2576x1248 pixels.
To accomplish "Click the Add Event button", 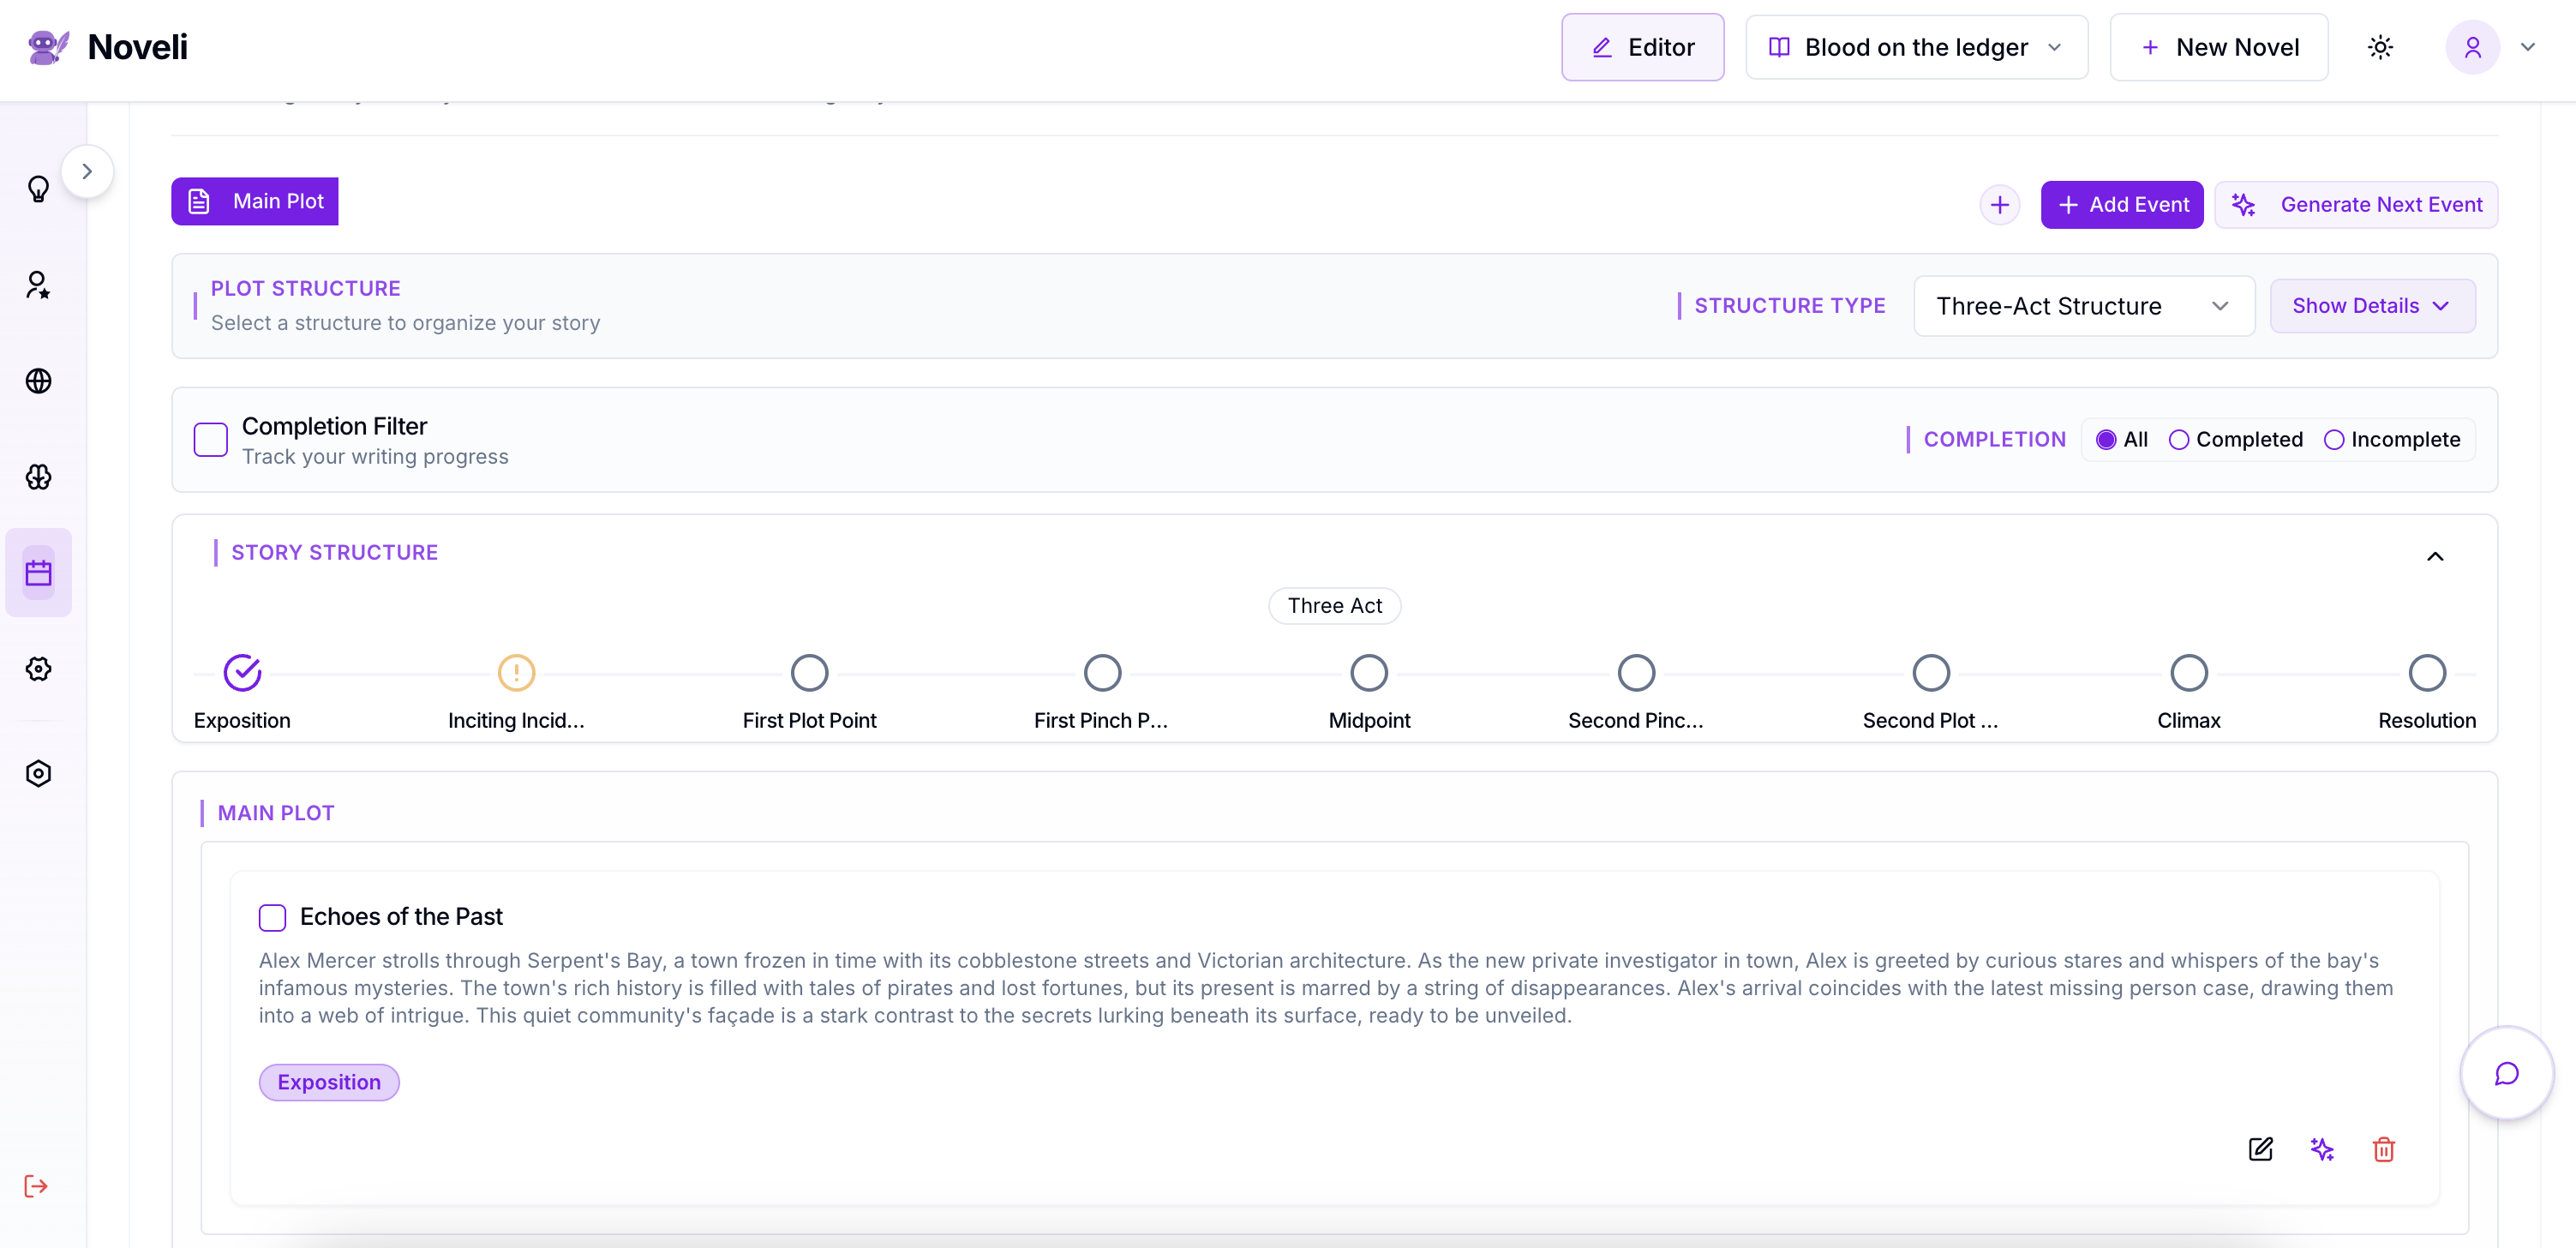I will pos(2121,205).
